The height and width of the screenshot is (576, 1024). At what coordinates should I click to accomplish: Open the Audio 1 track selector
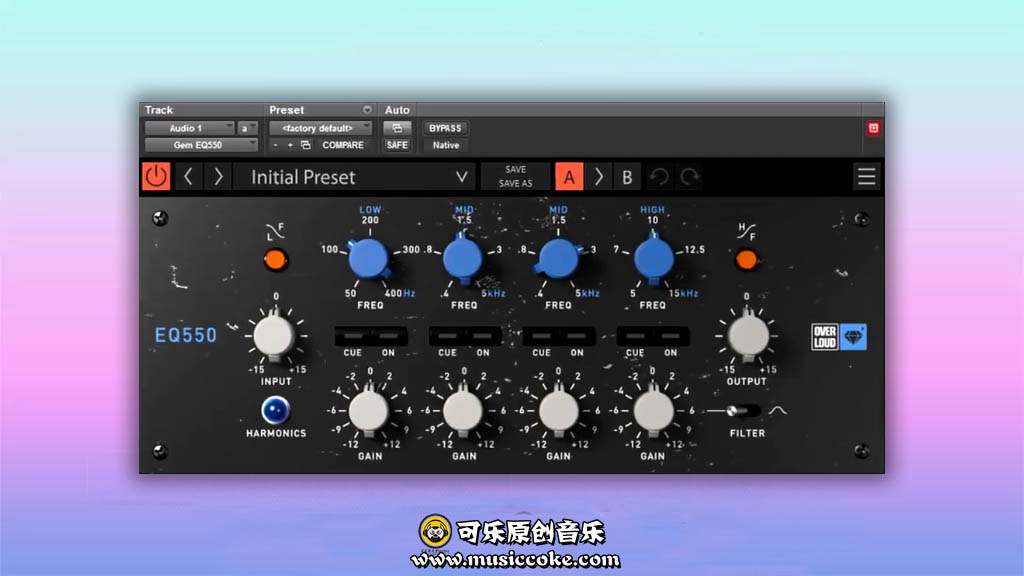coord(189,128)
